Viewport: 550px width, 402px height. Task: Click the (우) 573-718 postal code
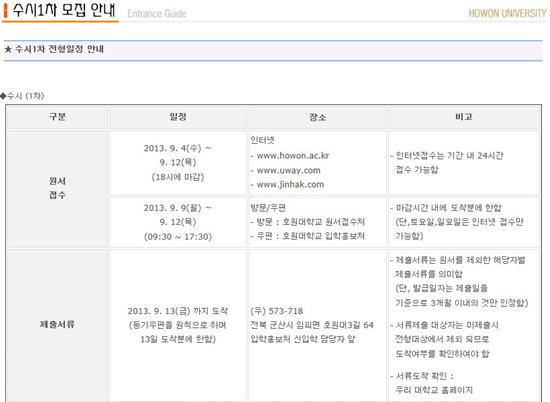coord(277,311)
